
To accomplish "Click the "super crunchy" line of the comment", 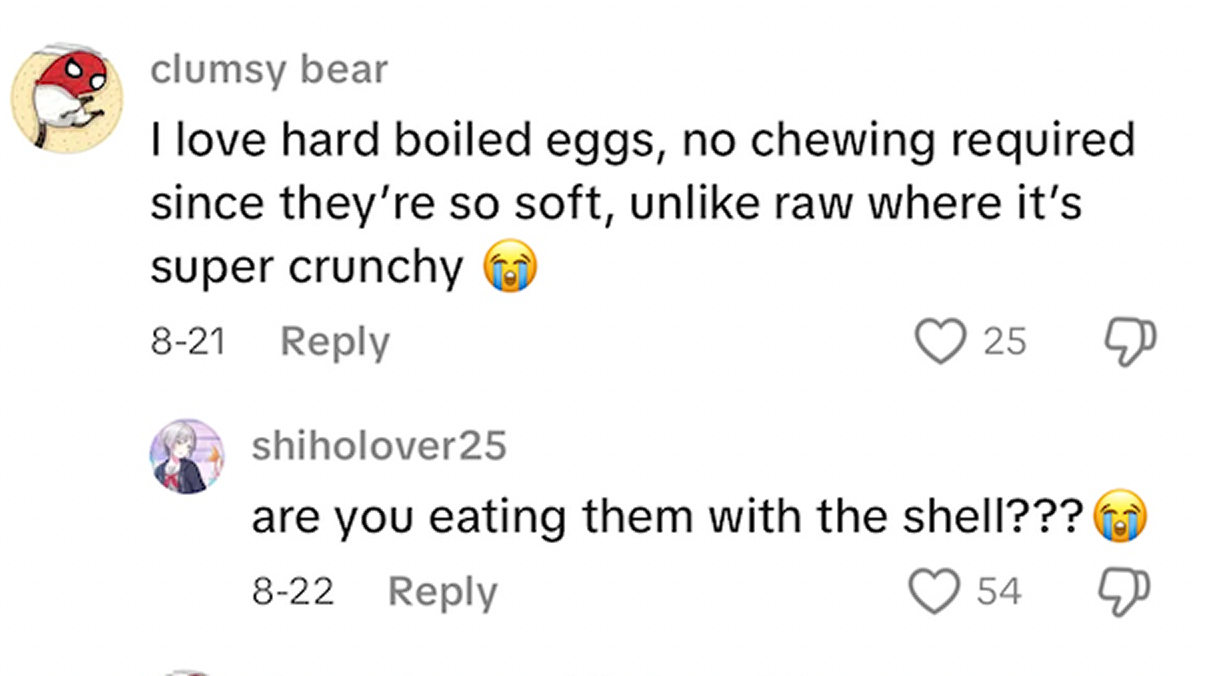I will [x=307, y=268].
